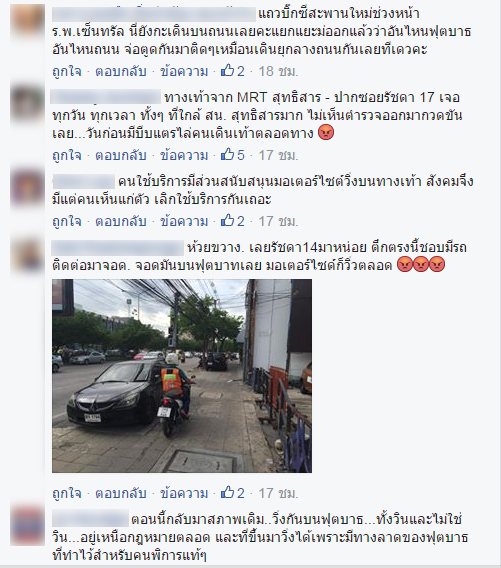Click ตอบกลับ on first comment
Viewport: 501px width, 568px height.
click(121, 71)
